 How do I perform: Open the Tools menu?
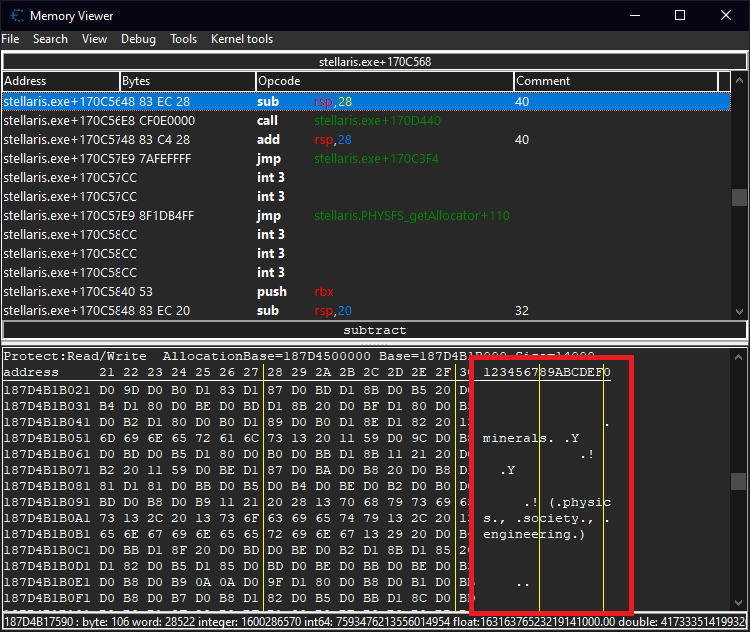click(x=183, y=39)
